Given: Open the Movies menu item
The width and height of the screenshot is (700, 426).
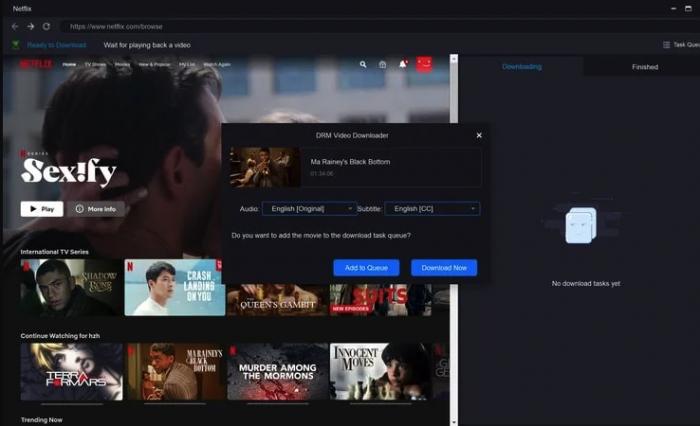Looking at the screenshot, I should point(122,65).
